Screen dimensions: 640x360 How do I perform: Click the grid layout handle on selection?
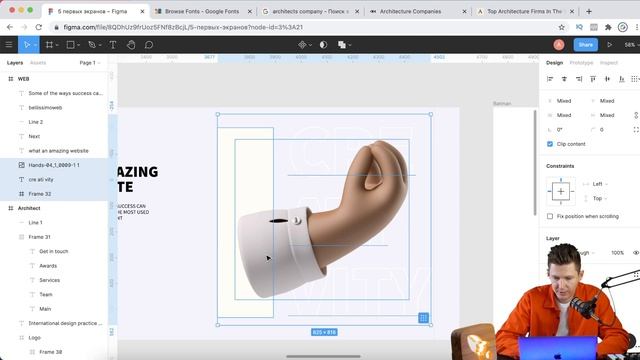tap(423, 318)
